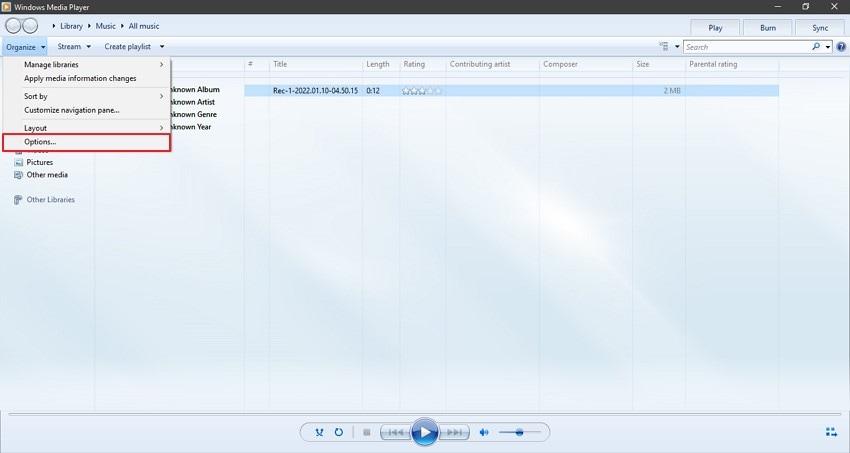Open the View options icon
The image size is (850, 453).
(664, 47)
